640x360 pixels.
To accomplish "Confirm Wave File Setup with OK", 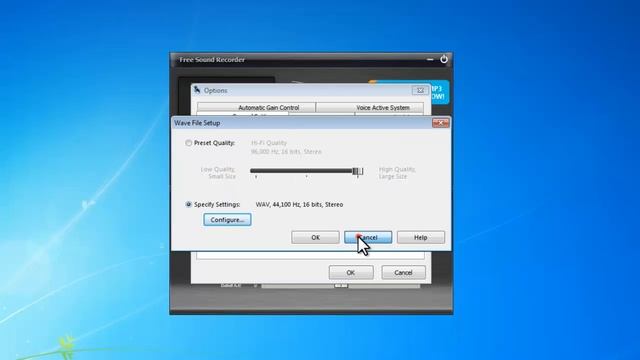I will click(x=315, y=237).
